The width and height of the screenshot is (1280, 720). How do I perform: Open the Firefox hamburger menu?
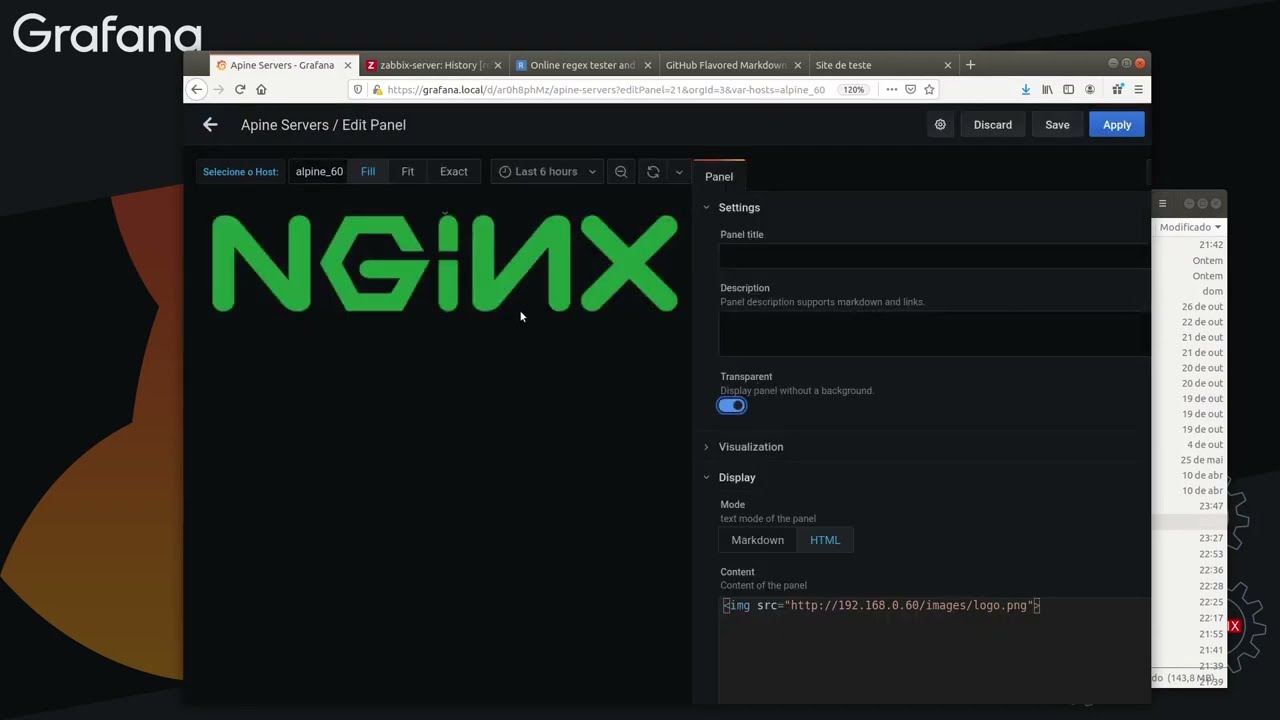coord(1138,89)
